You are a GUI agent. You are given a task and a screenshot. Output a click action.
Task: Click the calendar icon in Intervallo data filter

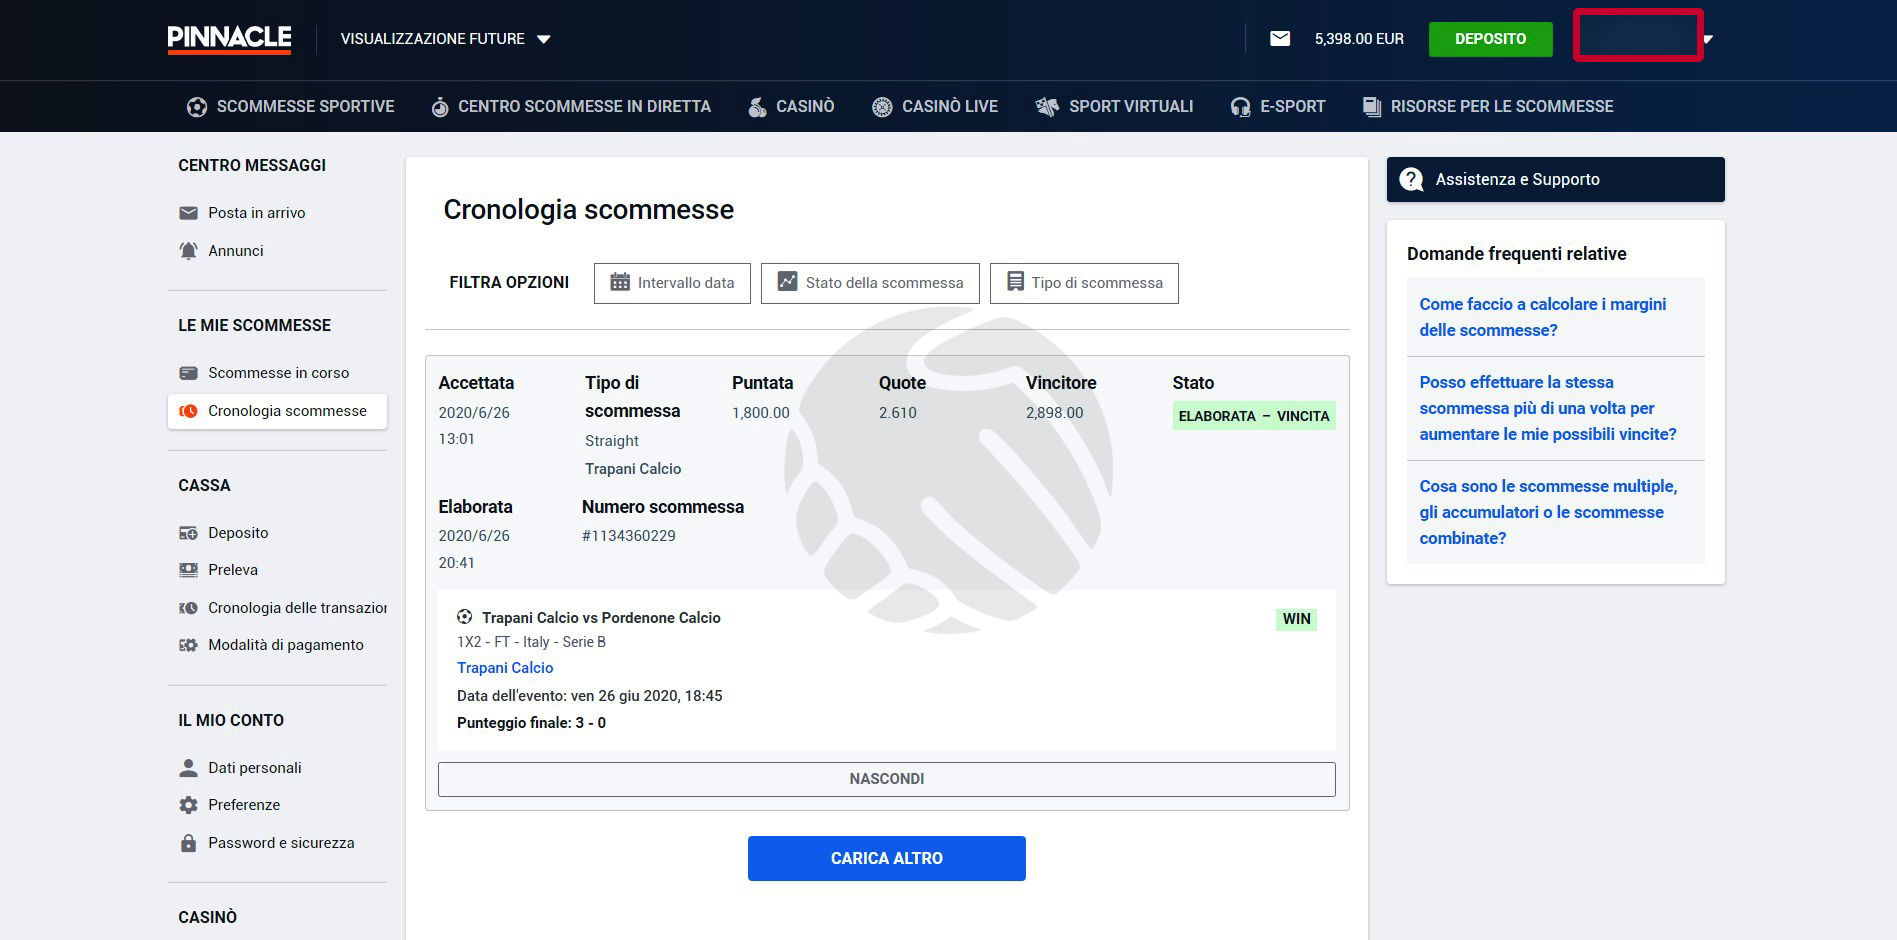point(620,282)
